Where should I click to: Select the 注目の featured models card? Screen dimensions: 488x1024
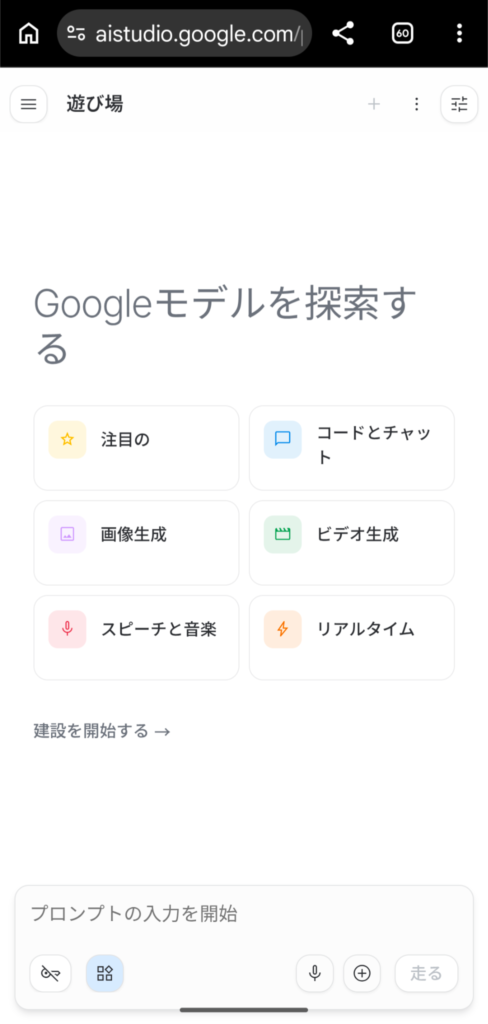click(137, 448)
